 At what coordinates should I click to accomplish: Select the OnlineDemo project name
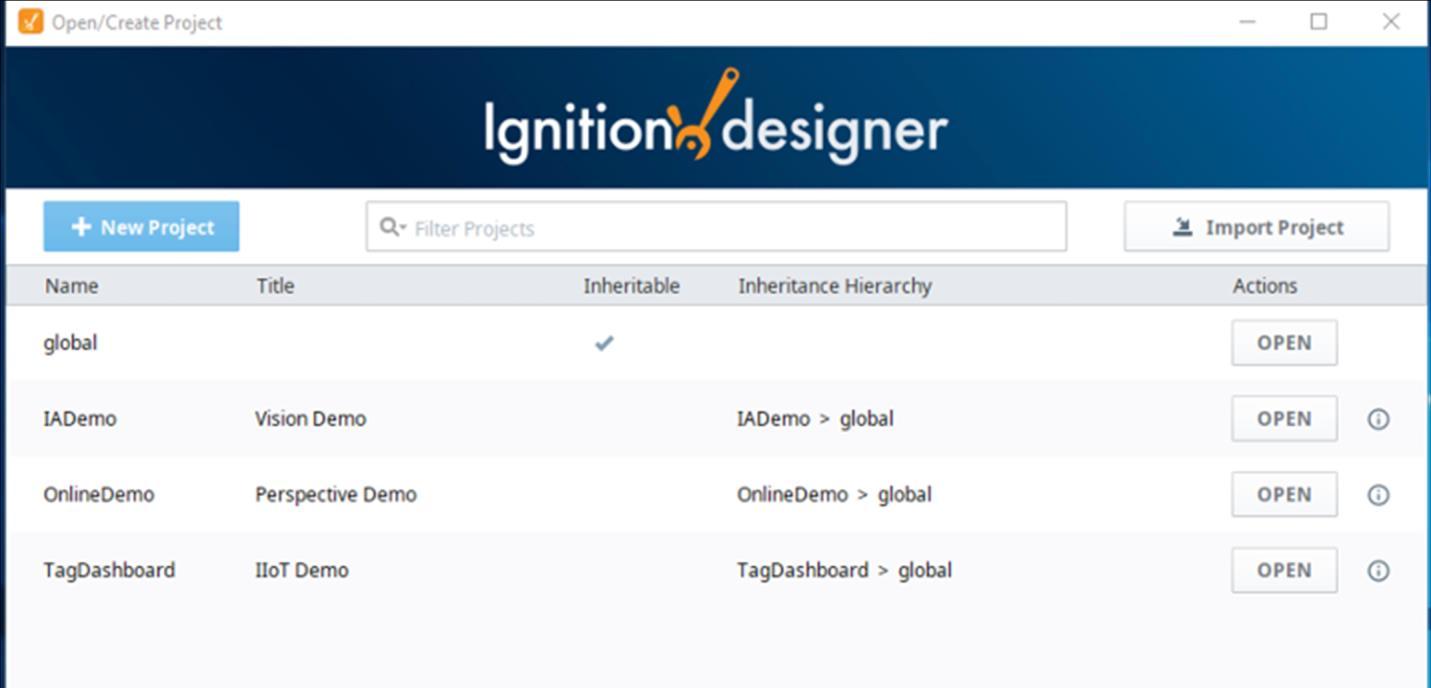(x=99, y=495)
